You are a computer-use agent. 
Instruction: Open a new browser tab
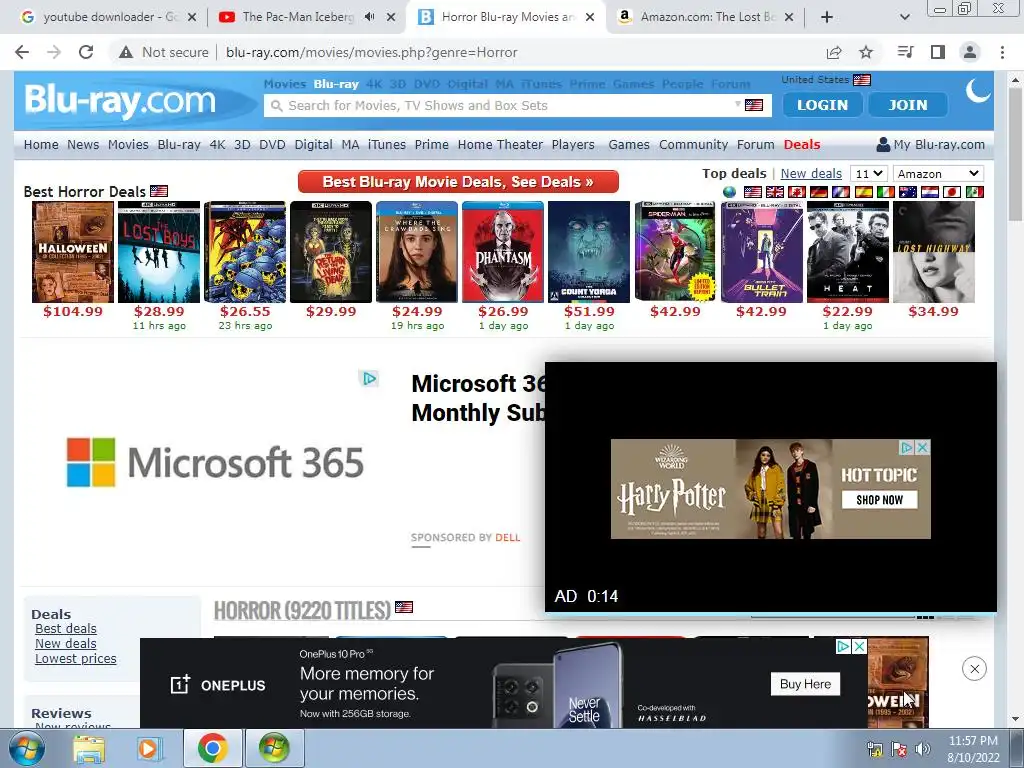pyautogui.click(x=827, y=17)
